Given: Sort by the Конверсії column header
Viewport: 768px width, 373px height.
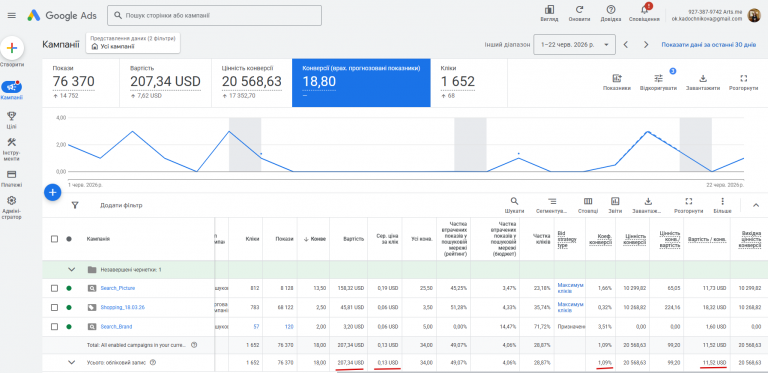Looking at the screenshot, I should (315, 239).
